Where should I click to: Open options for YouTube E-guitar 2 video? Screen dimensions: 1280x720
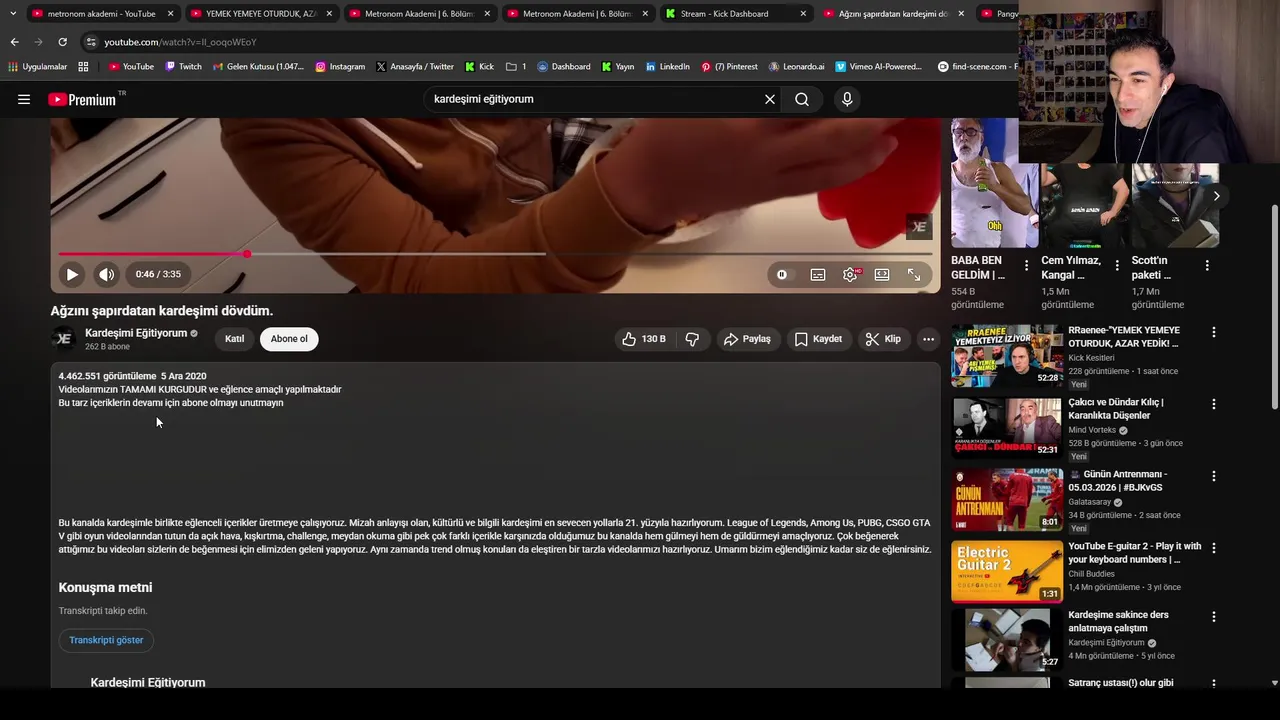click(x=1214, y=548)
